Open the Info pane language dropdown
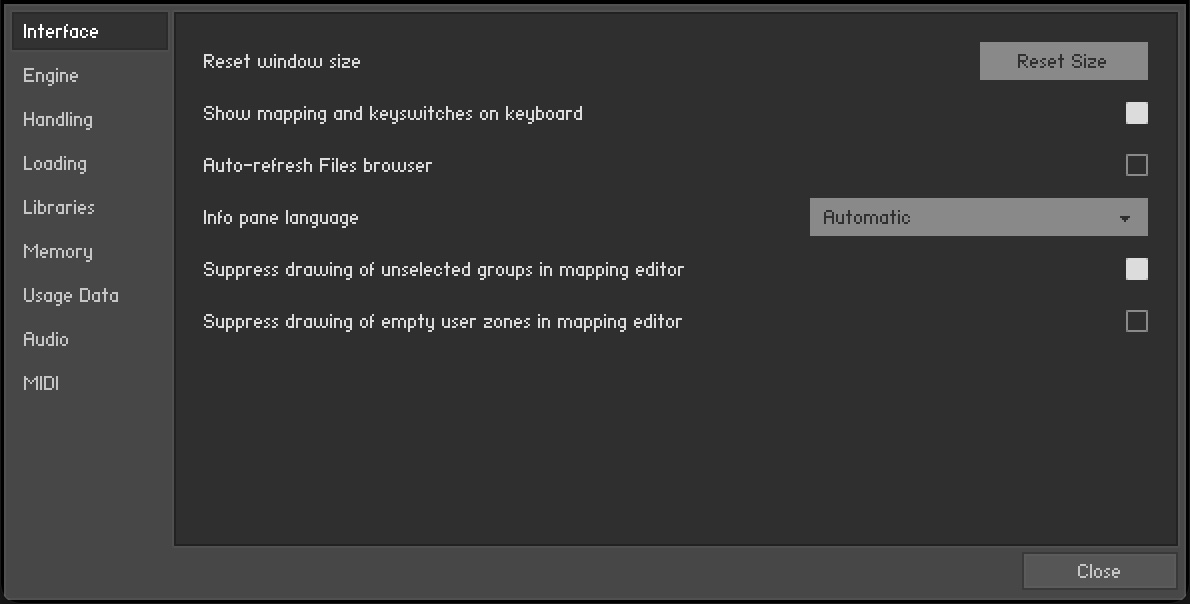 coord(977,217)
